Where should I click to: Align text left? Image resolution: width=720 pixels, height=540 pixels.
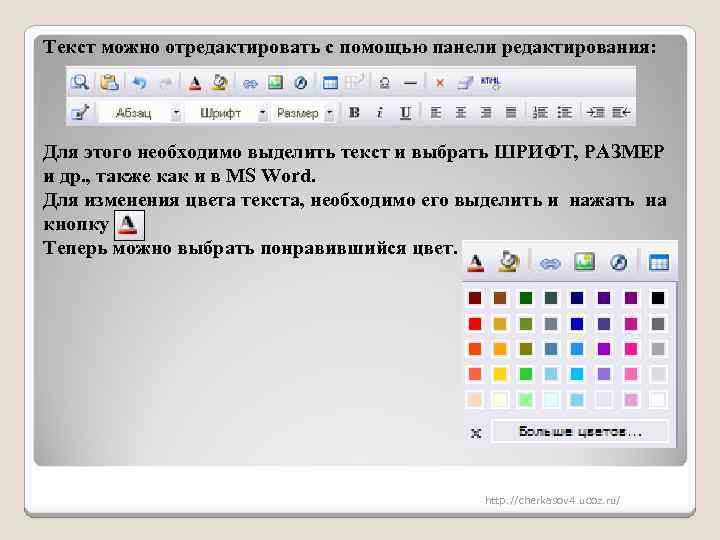tap(435, 112)
